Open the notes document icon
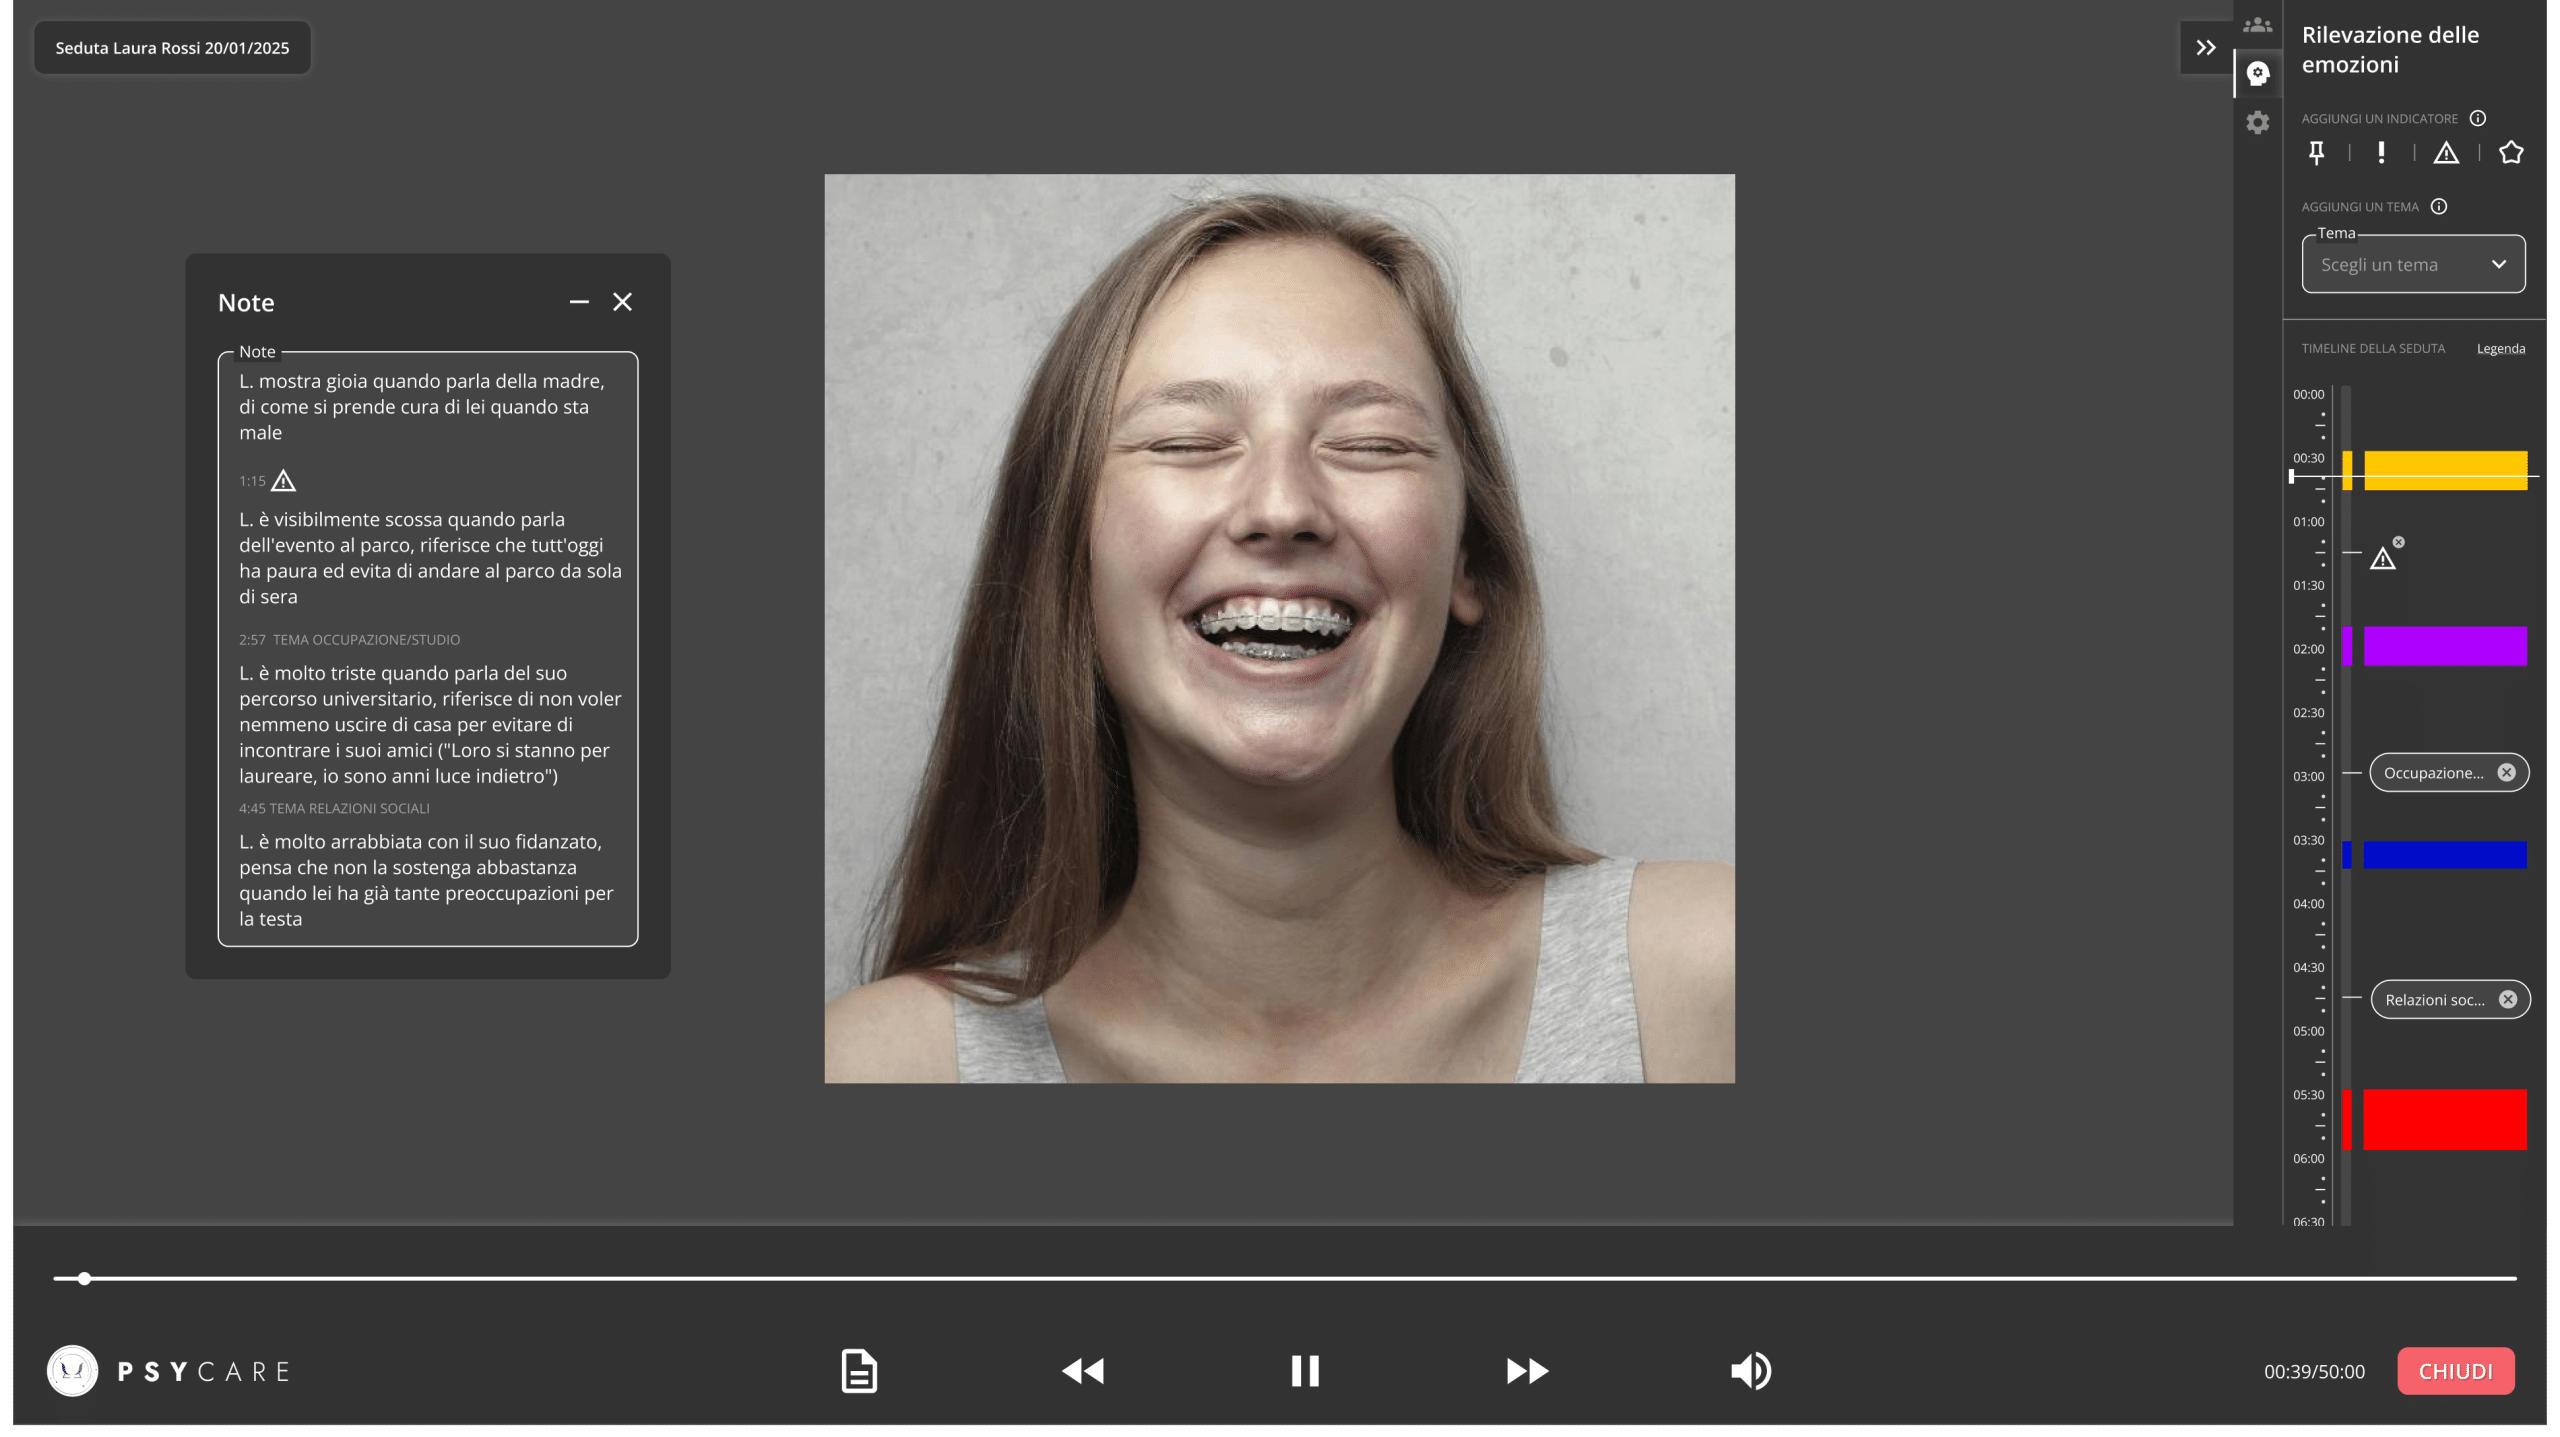2560x1437 pixels. tap(859, 1371)
